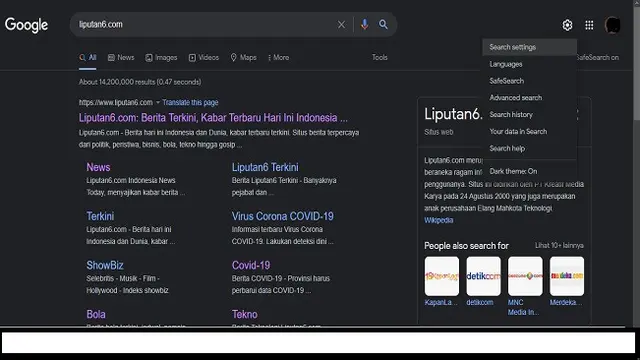Screen dimensions: 640x360
Task: Toggle the Dark theme: On entry
Action: coord(529,171)
